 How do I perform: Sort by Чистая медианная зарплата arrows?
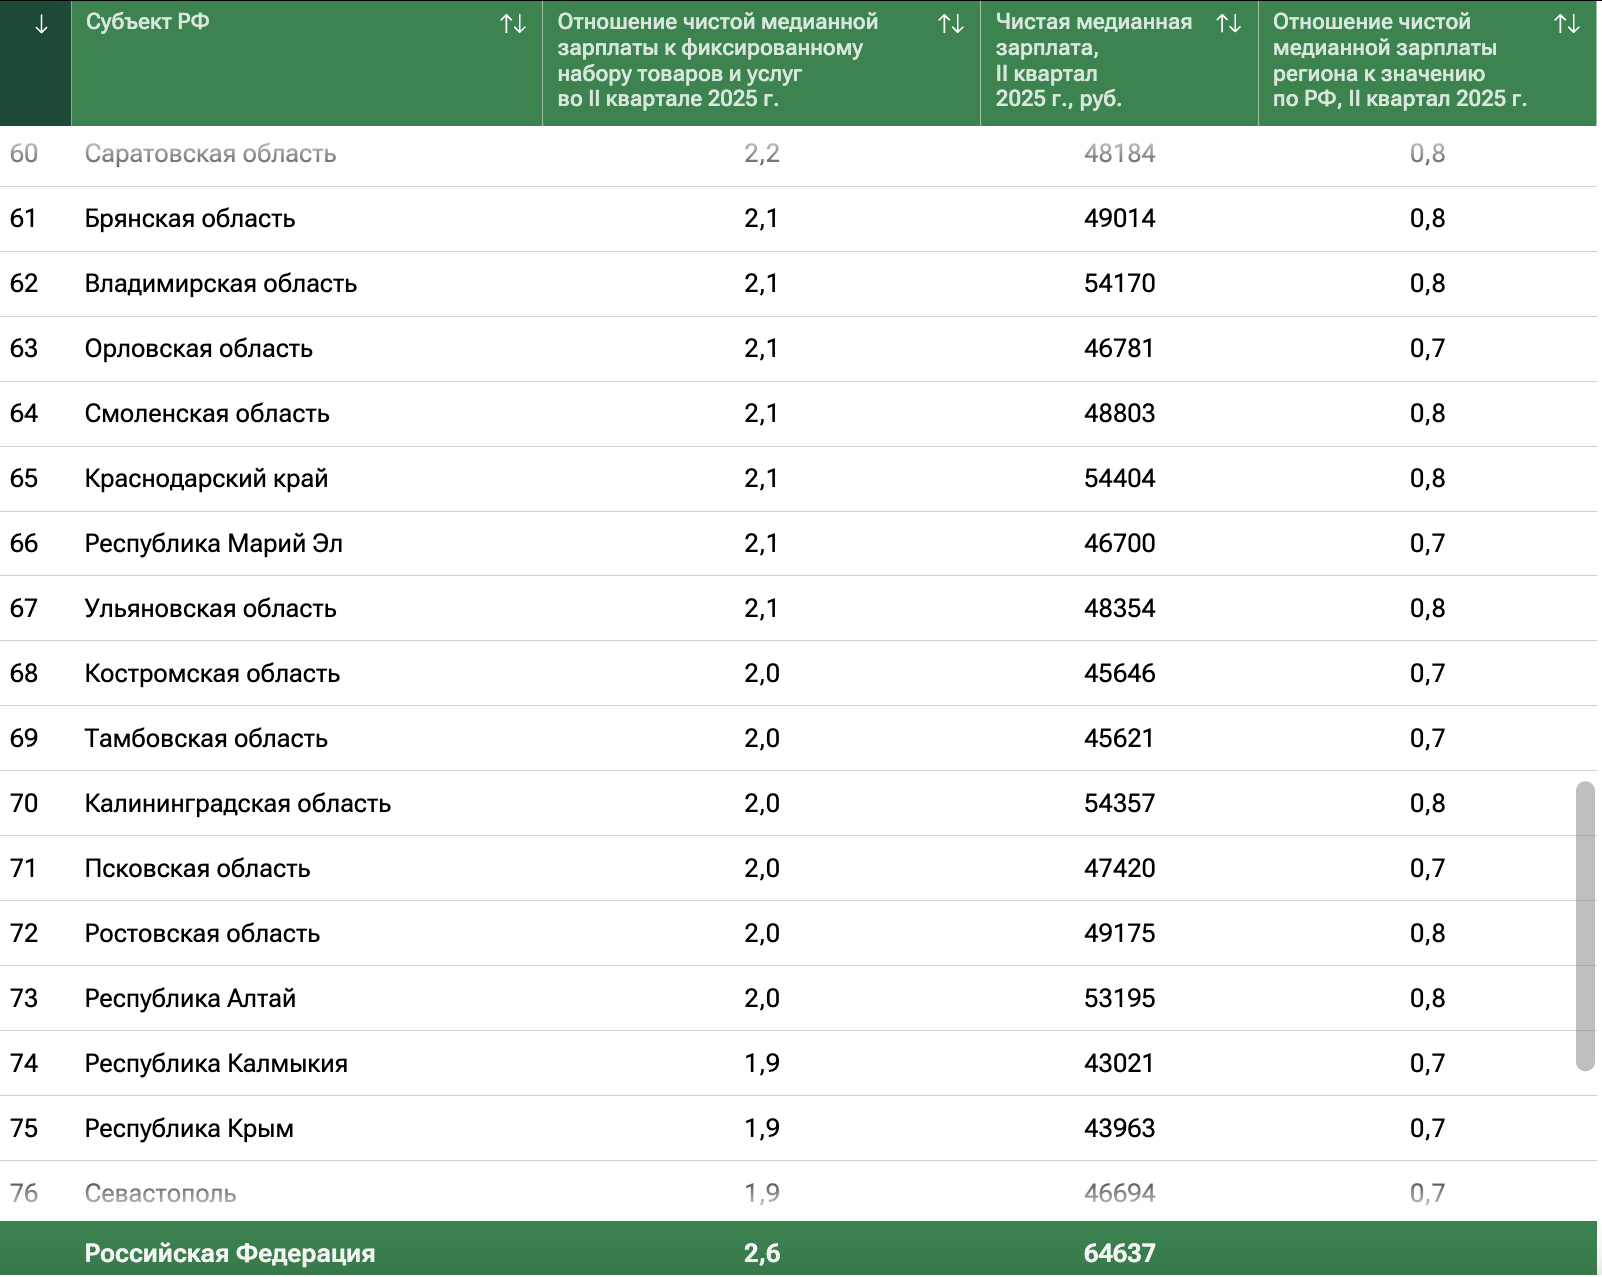1229,24
